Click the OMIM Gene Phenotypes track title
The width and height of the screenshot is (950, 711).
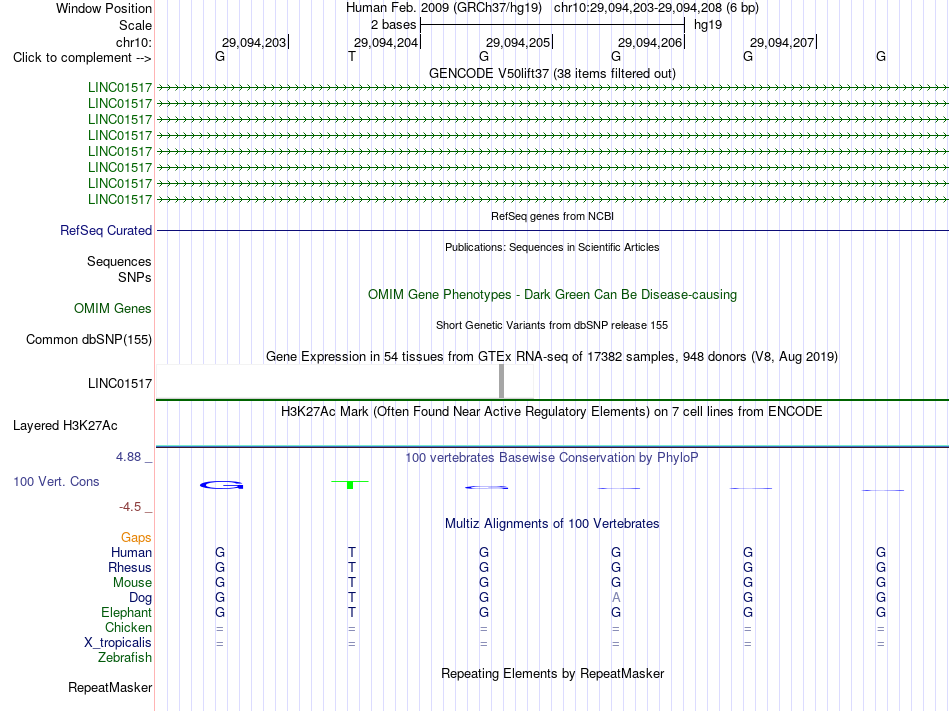pos(552,294)
